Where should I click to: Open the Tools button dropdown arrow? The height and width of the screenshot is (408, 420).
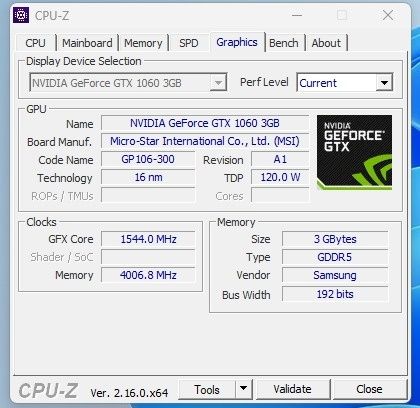point(244,389)
